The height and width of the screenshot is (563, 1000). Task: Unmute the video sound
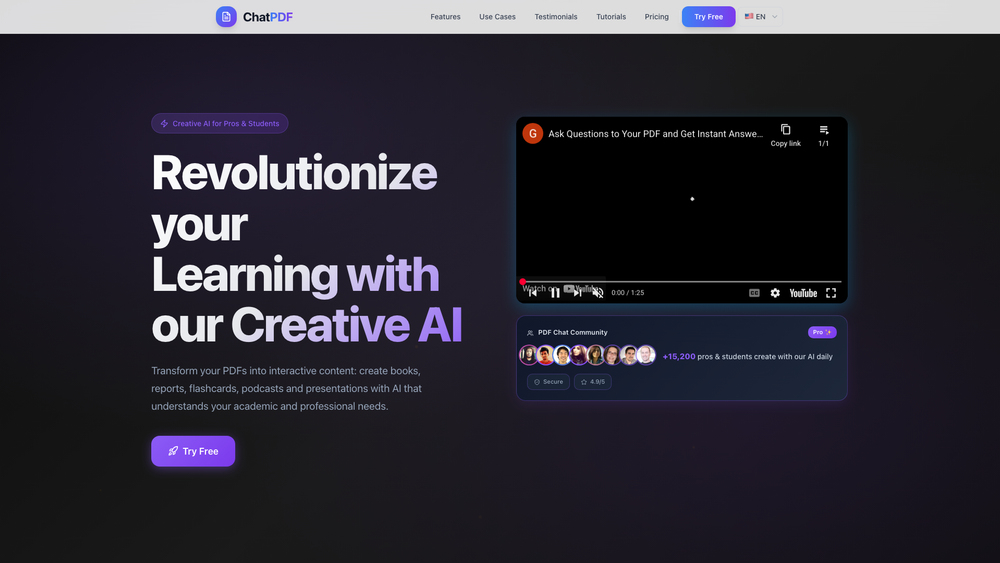point(598,293)
